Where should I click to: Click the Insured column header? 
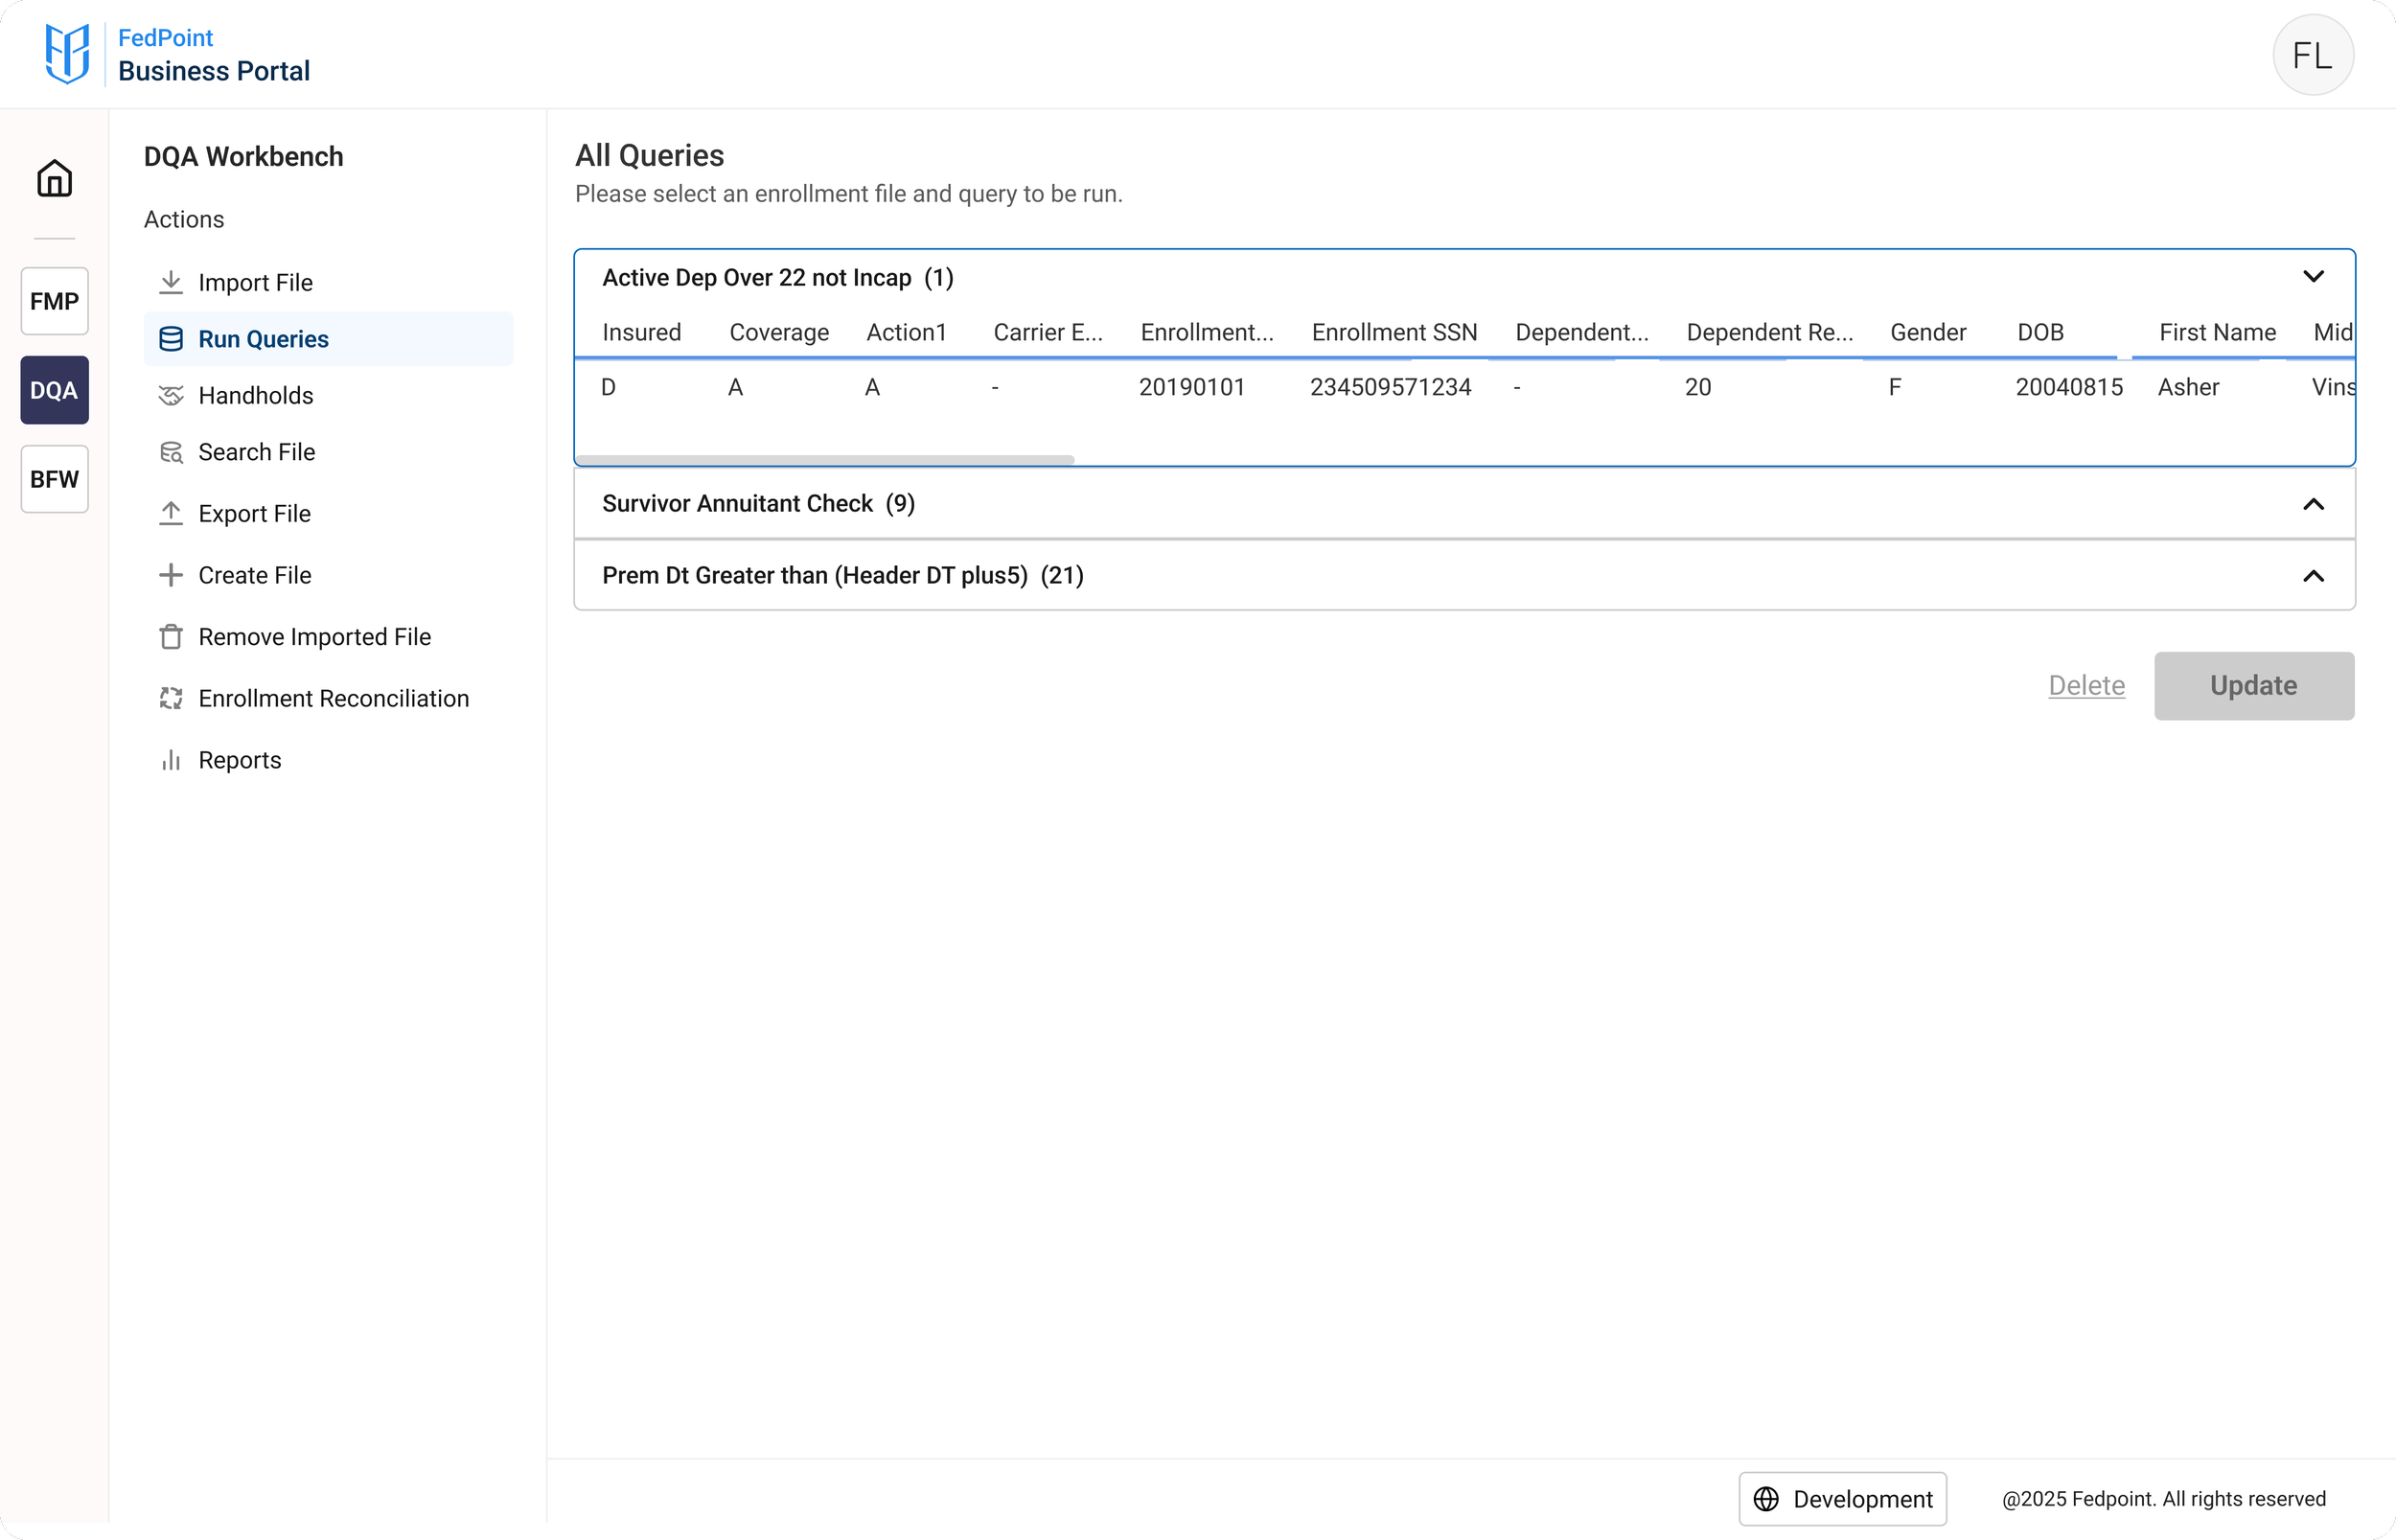pos(641,332)
